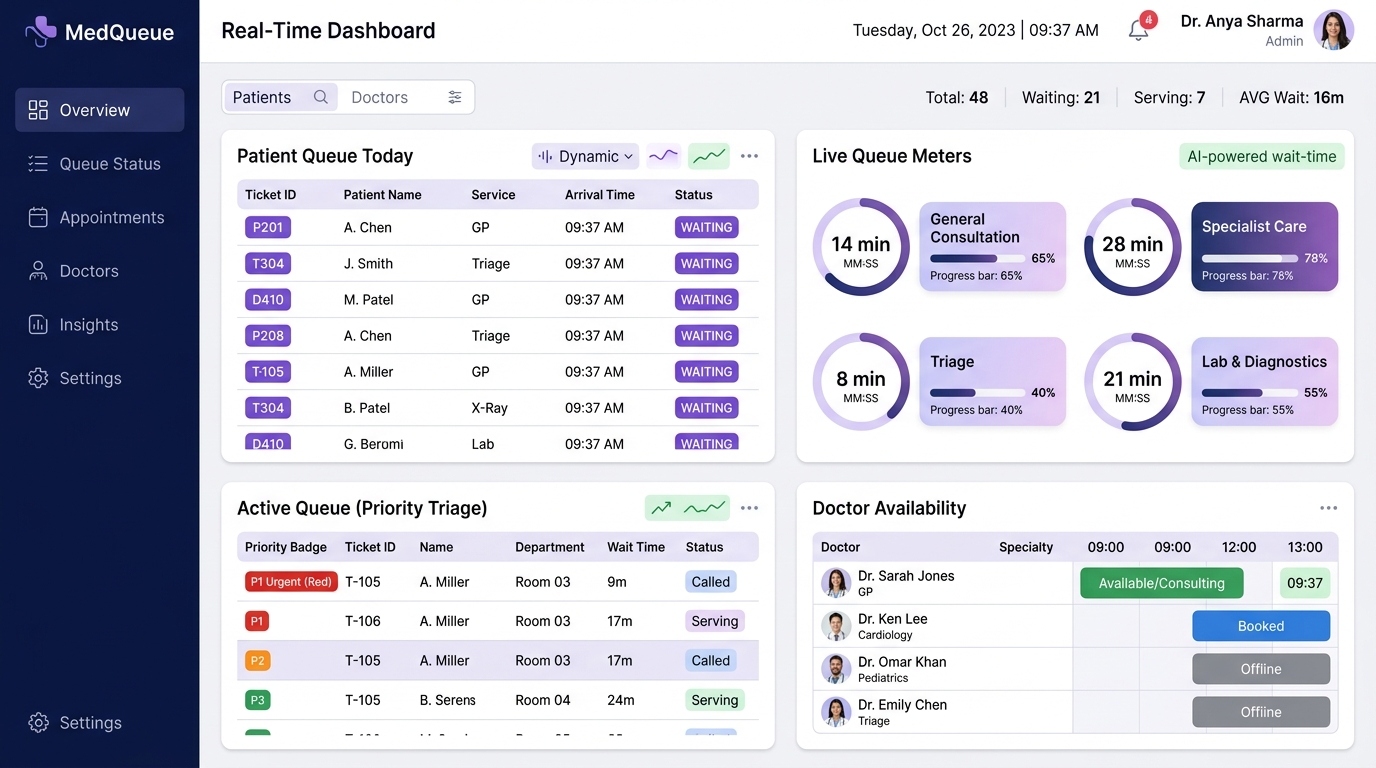This screenshot has width=1376, height=768.
Task: Open the notifications bell with 4 alerts
Action: (1139, 30)
